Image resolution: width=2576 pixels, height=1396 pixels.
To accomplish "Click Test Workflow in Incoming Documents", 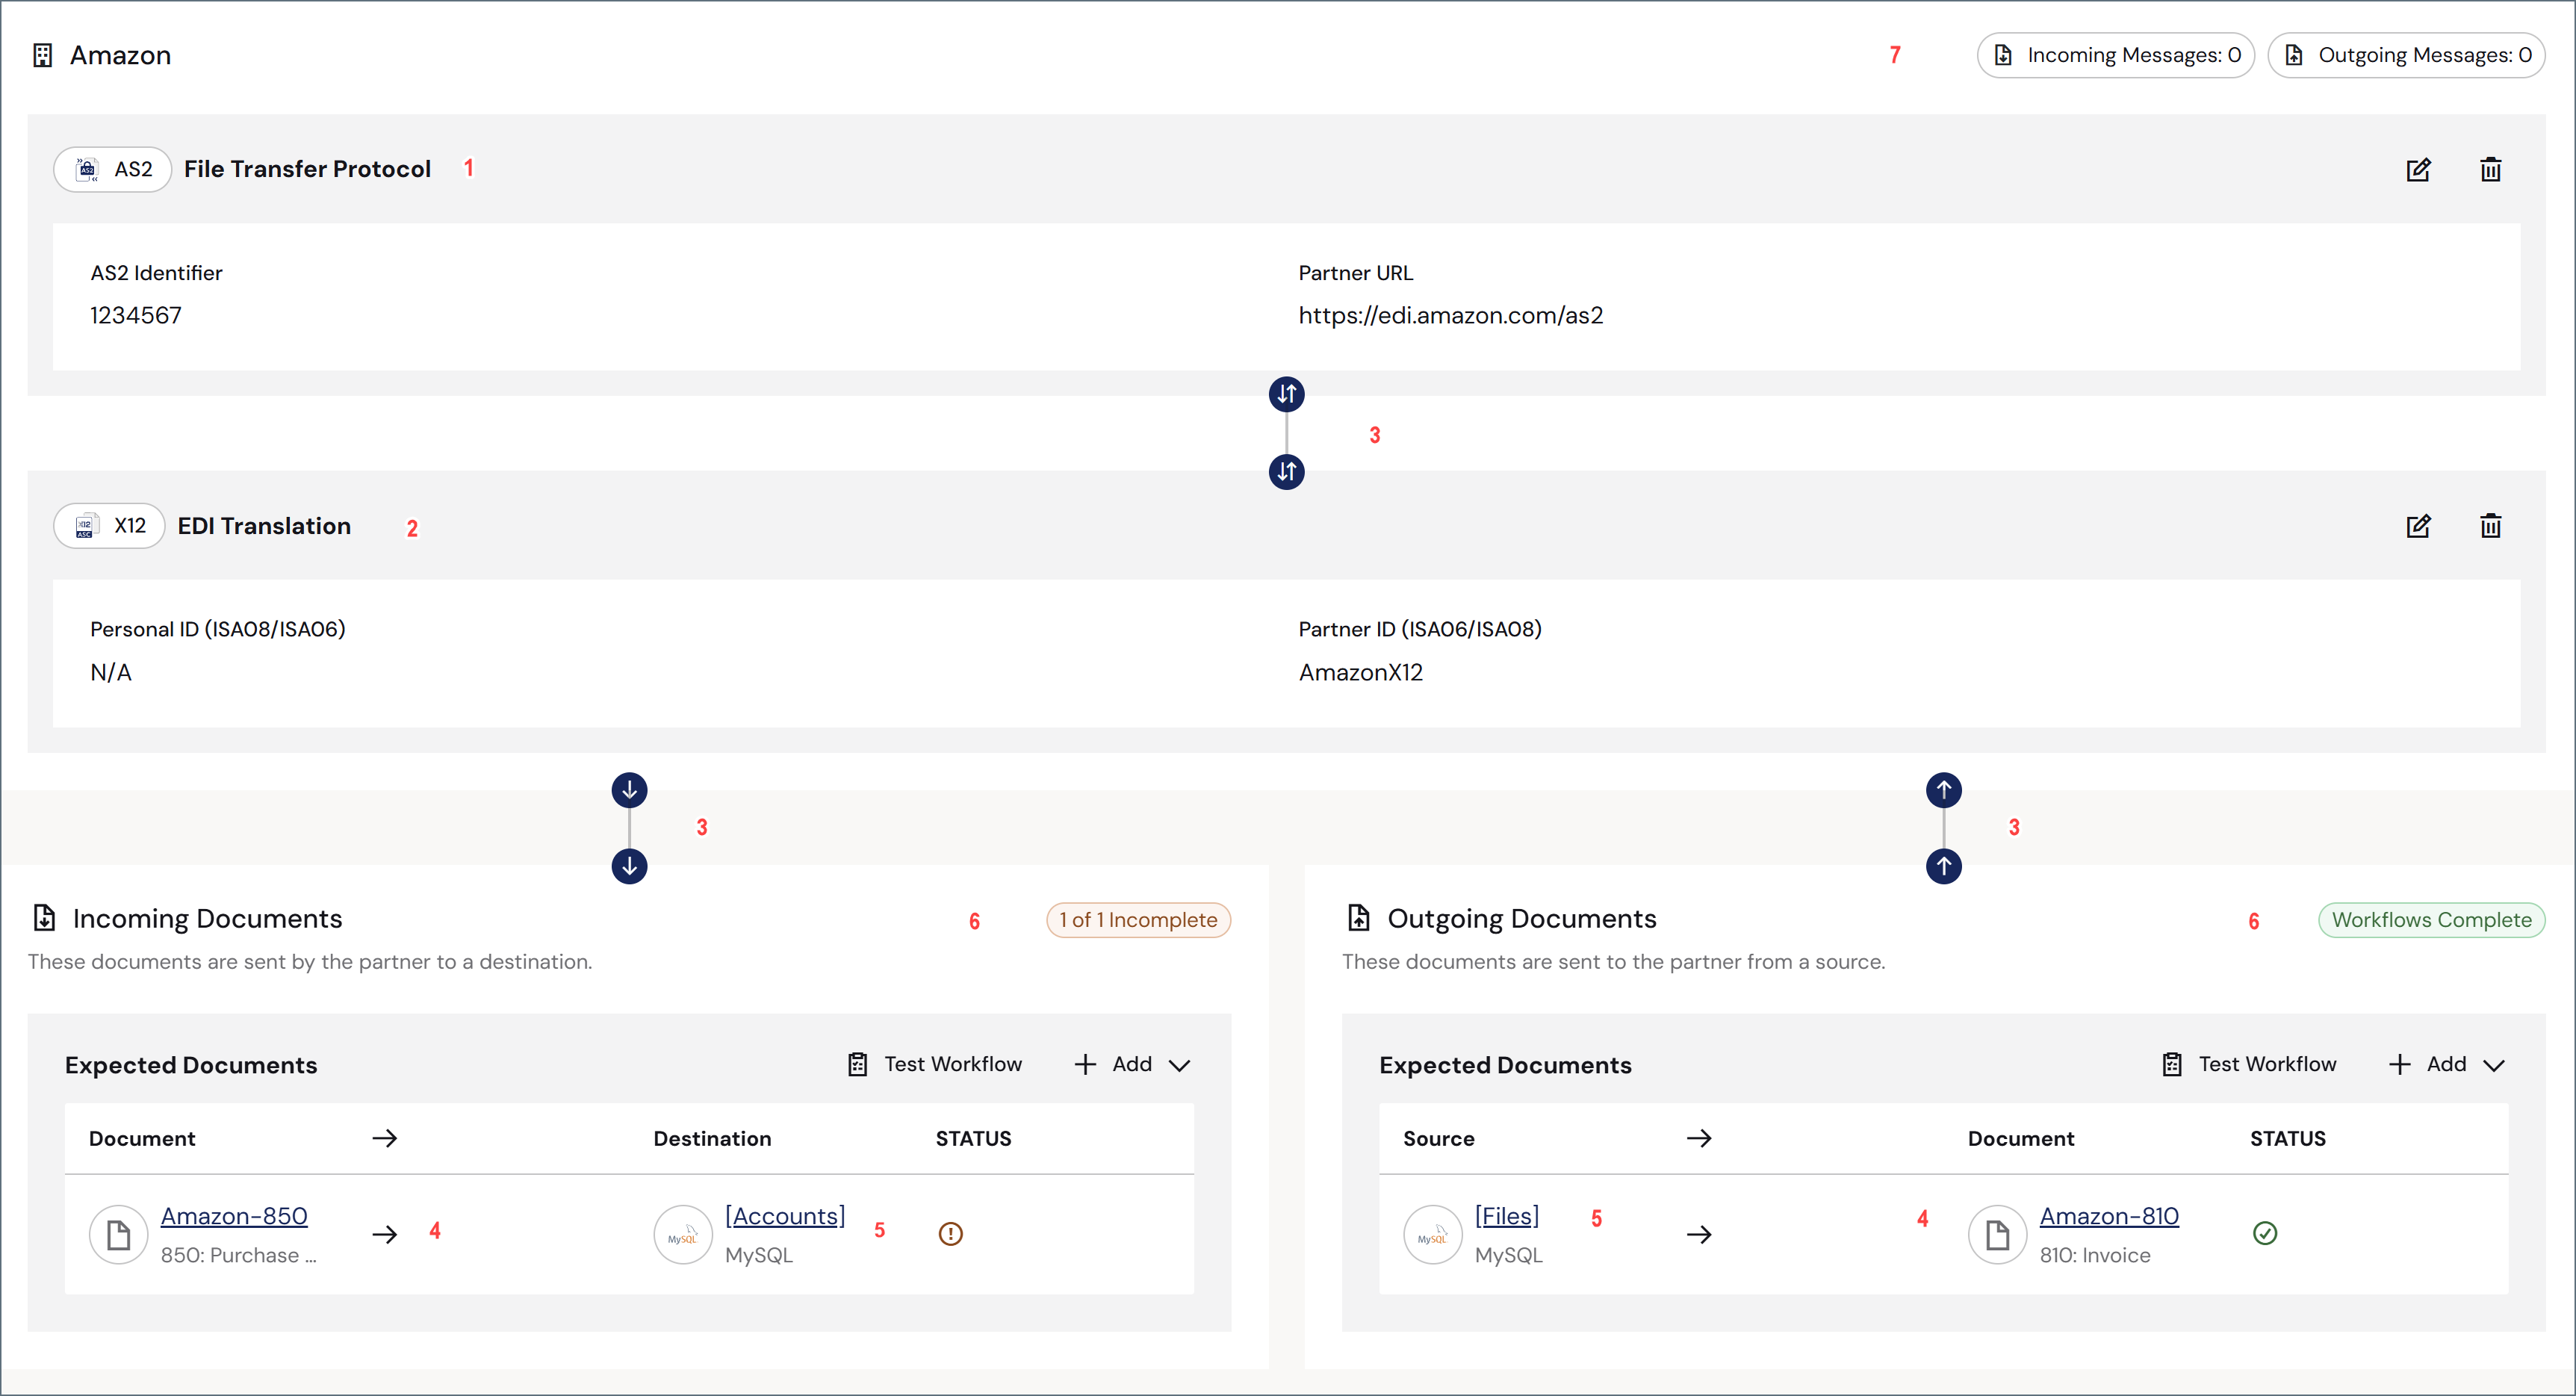I will [x=934, y=1065].
